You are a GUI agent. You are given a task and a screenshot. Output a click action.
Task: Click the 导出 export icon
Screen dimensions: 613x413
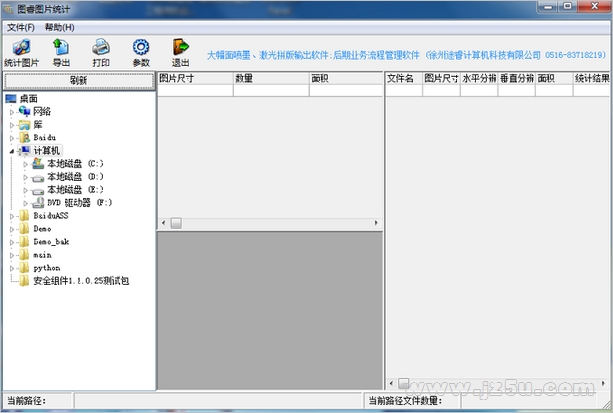click(61, 47)
